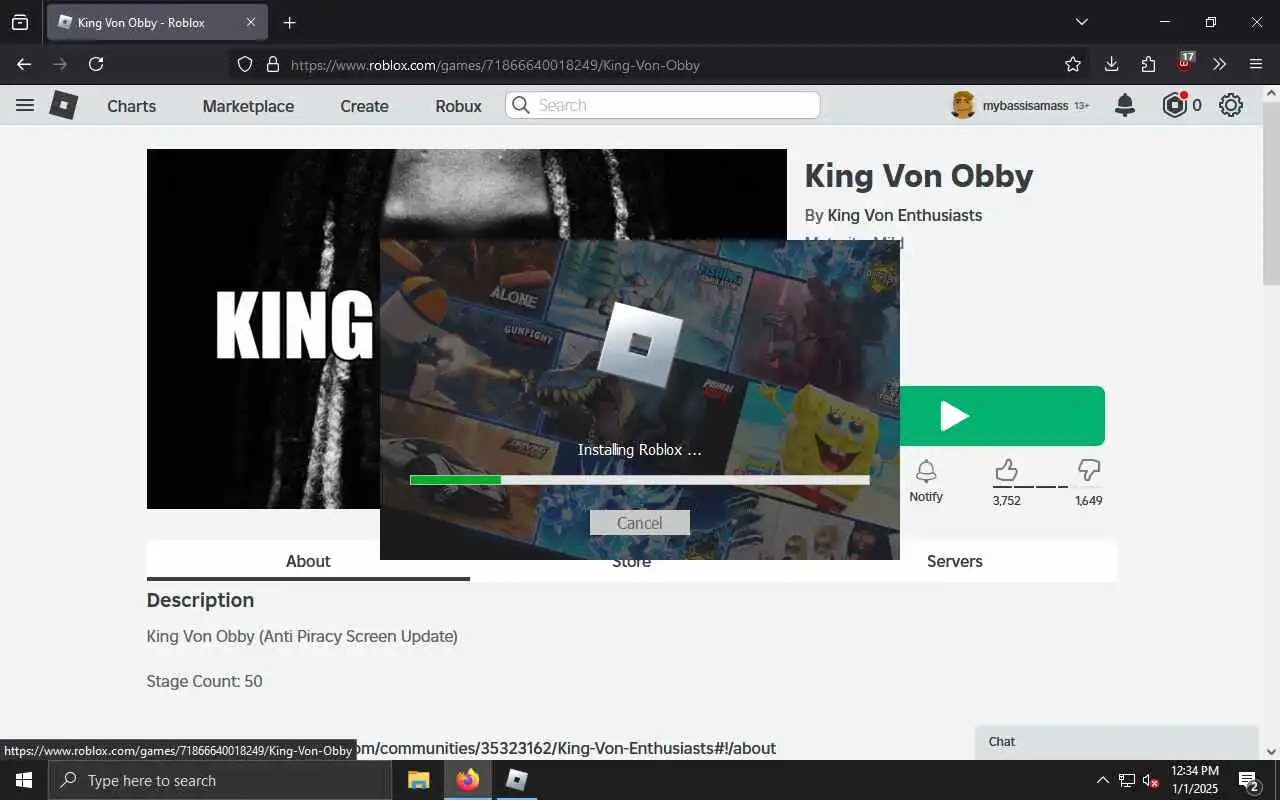Switch to Firefox in taskbar

click(x=468, y=780)
